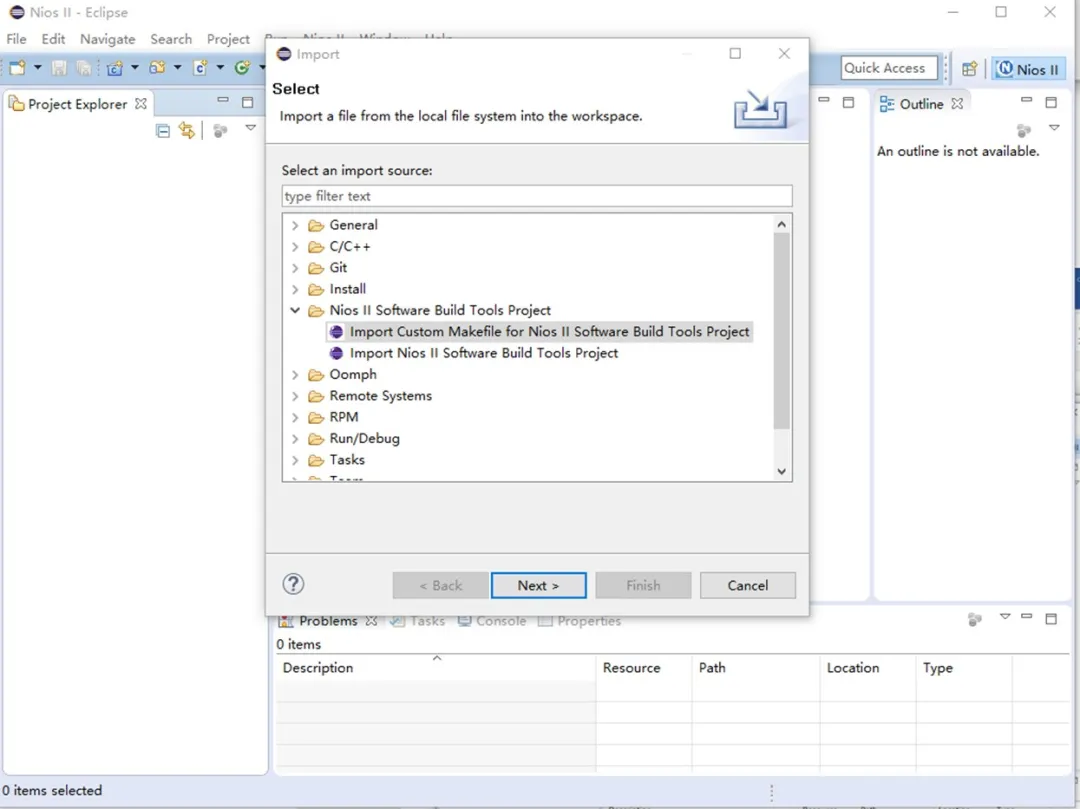Maximize the Outline view panel
1080x809 pixels.
tap(1051, 102)
